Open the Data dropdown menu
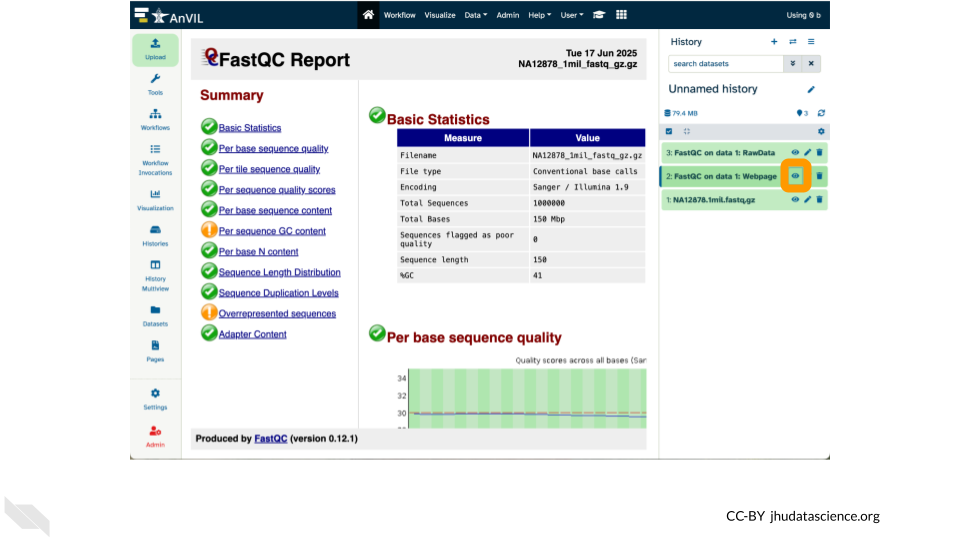 click(476, 15)
